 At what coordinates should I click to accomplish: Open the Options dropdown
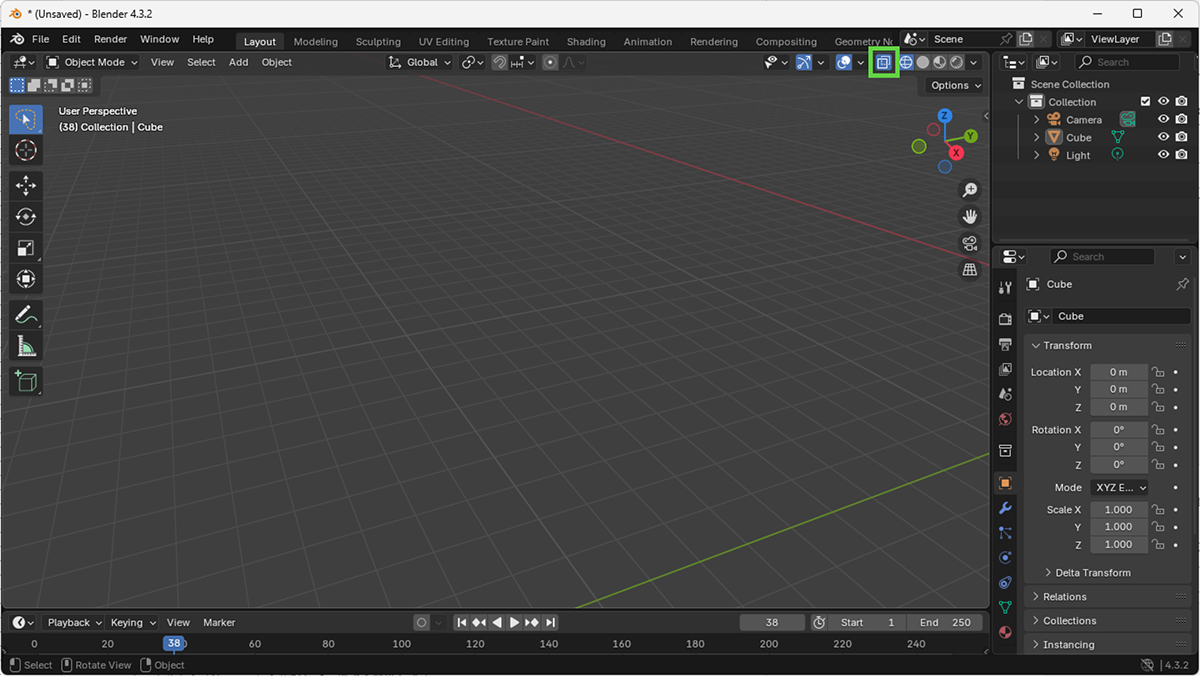954,85
